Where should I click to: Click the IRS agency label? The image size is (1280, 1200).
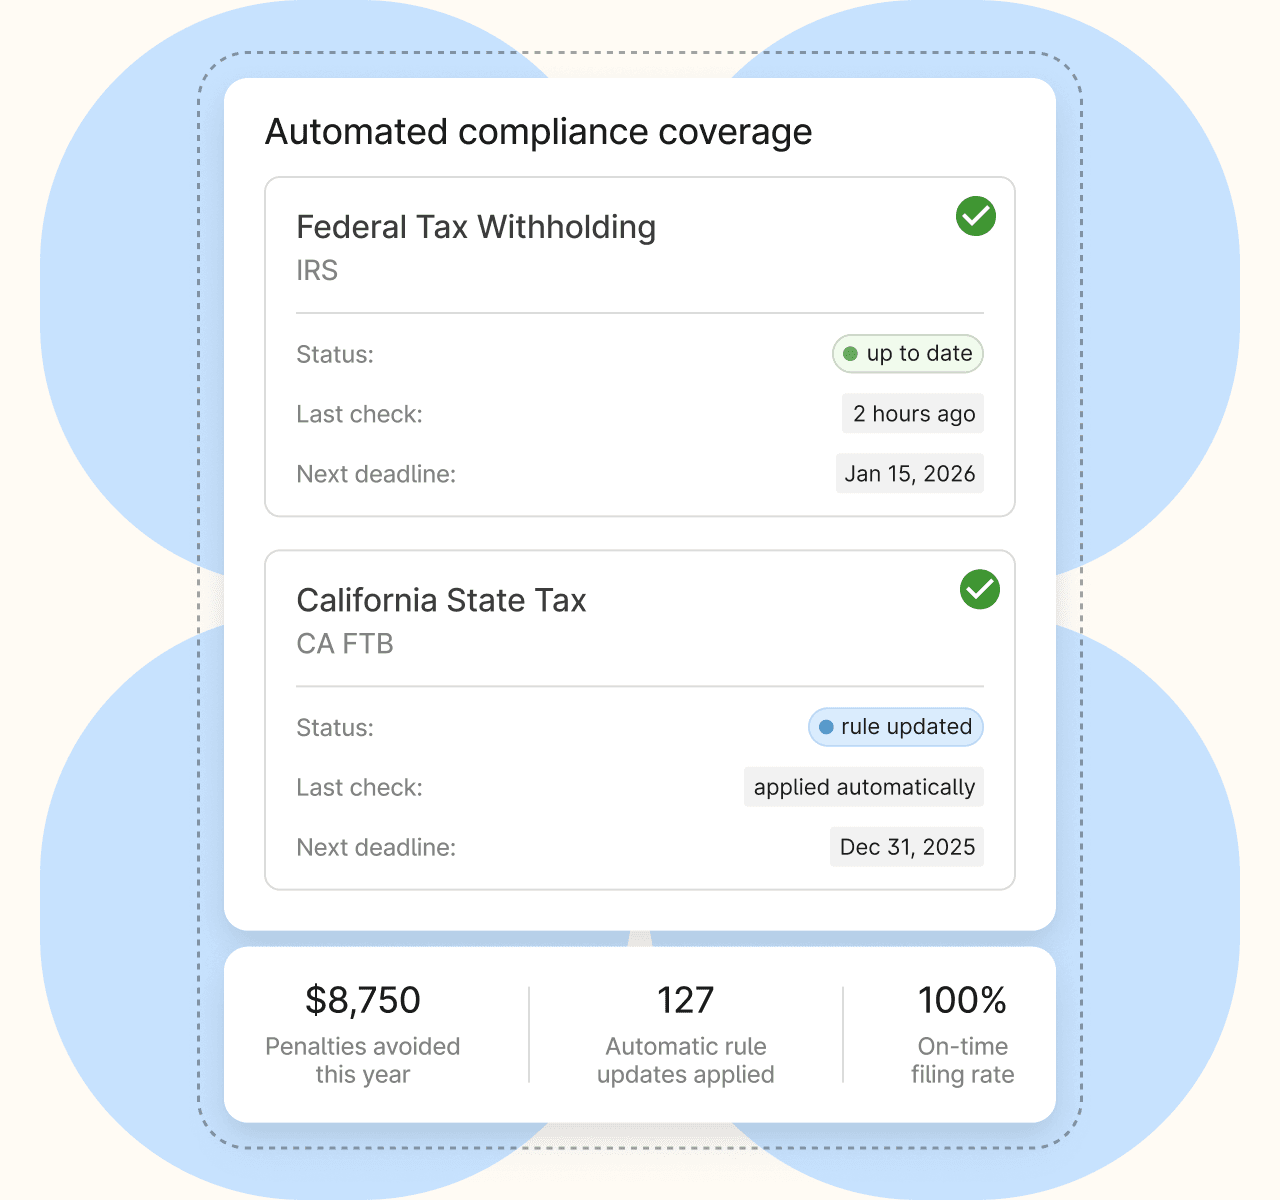(317, 271)
